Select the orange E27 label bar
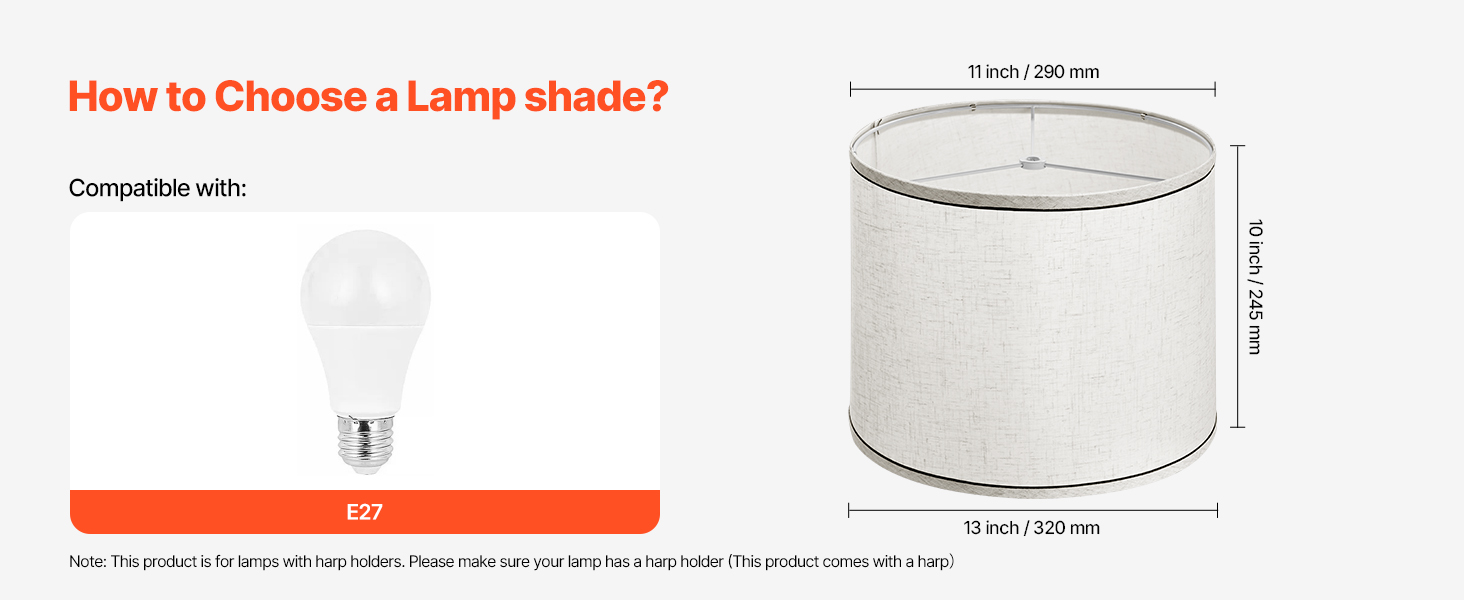 pyautogui.click(x=365, y=512)
